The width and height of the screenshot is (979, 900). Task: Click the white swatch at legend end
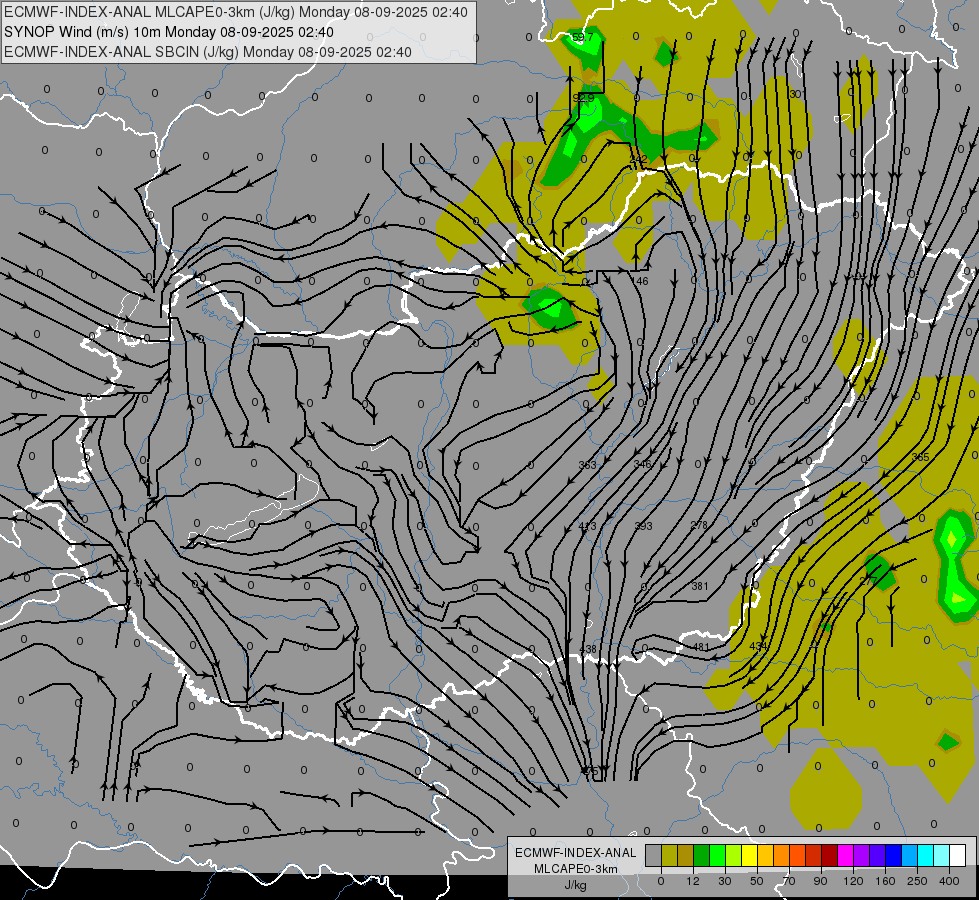click(x=958, y=855)
